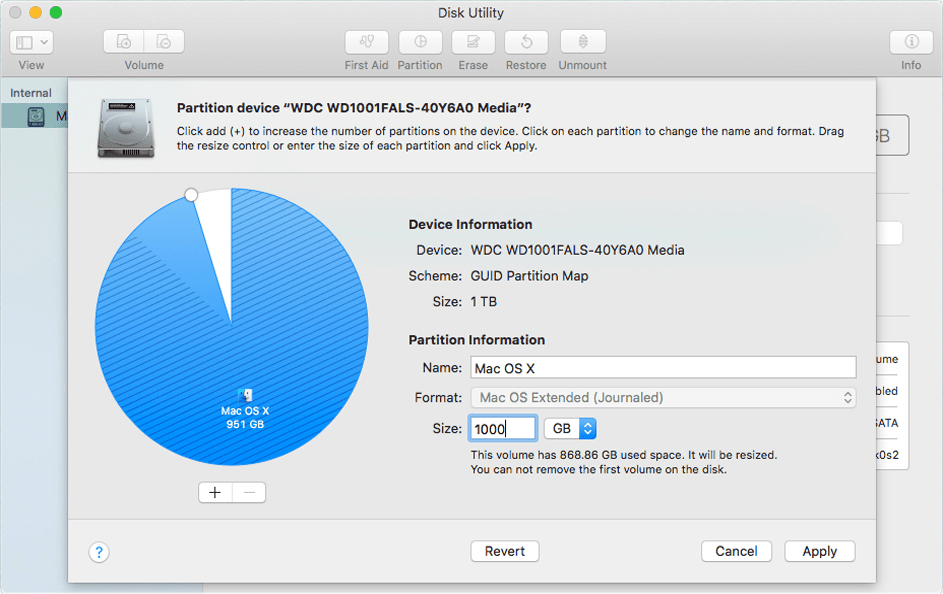943x594 pixels.
Task: Apply the partition changes
Action: point(819,551)
